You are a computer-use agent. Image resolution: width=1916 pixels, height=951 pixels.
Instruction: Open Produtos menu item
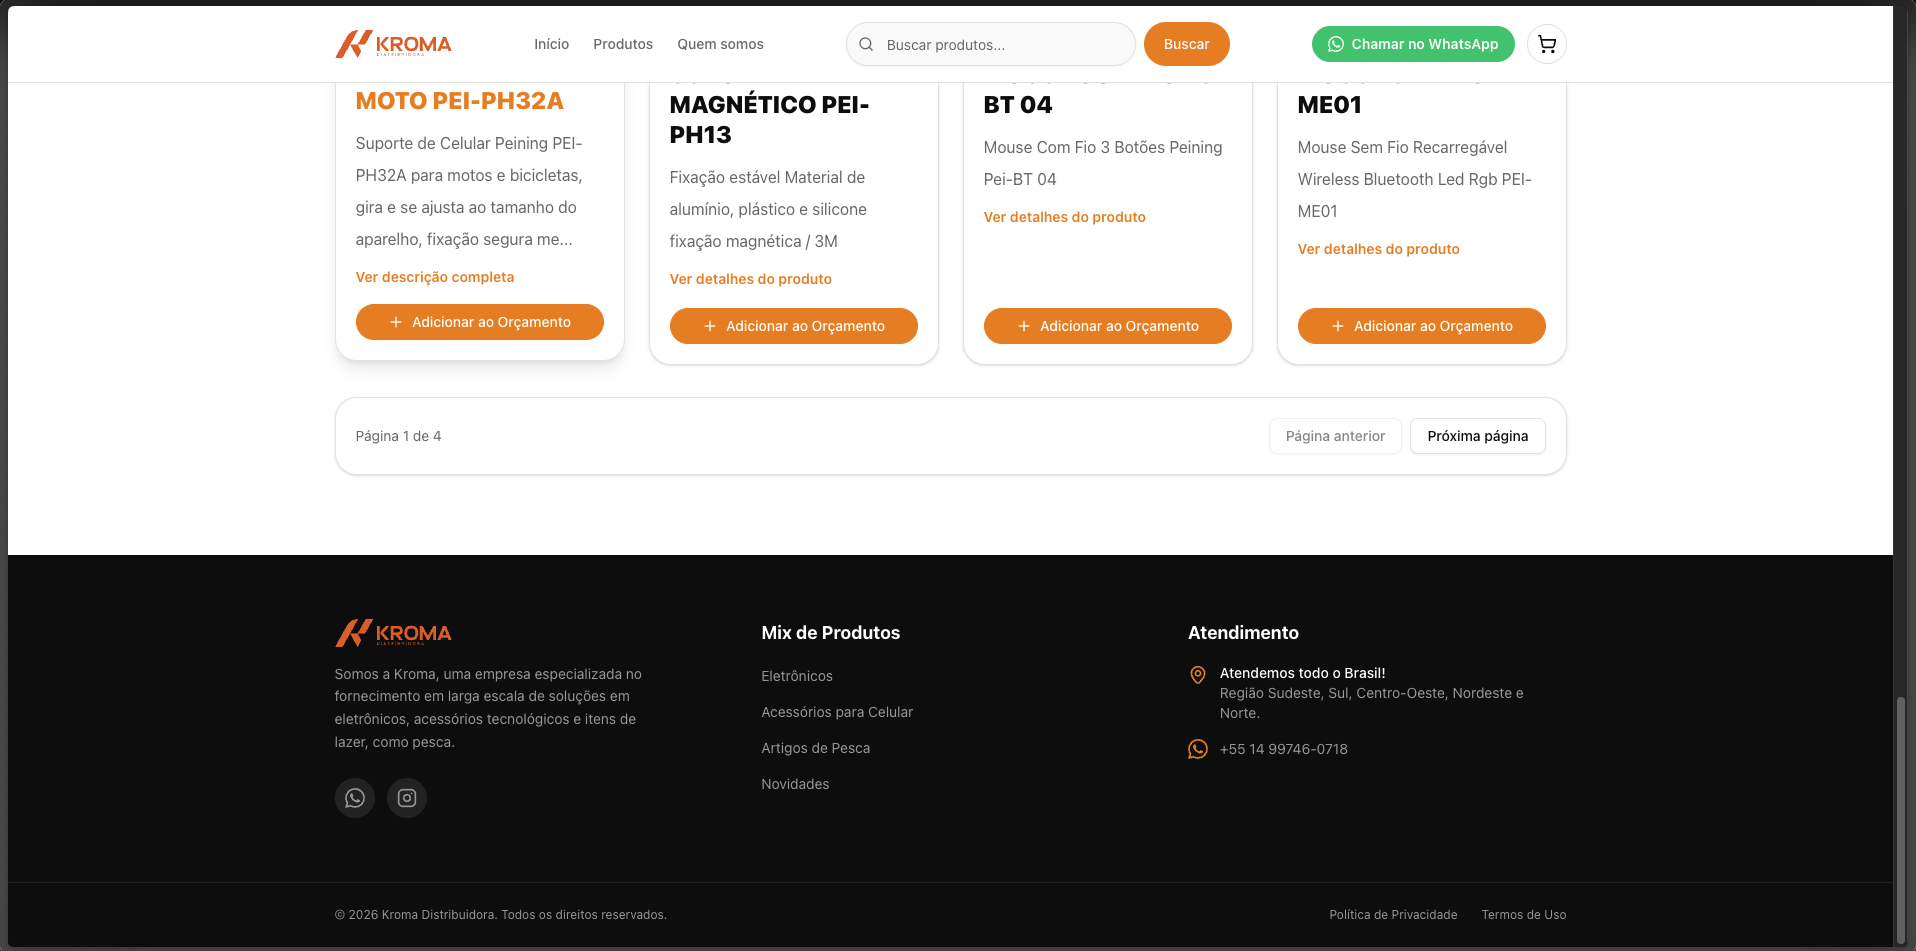(x=623, y=44)
